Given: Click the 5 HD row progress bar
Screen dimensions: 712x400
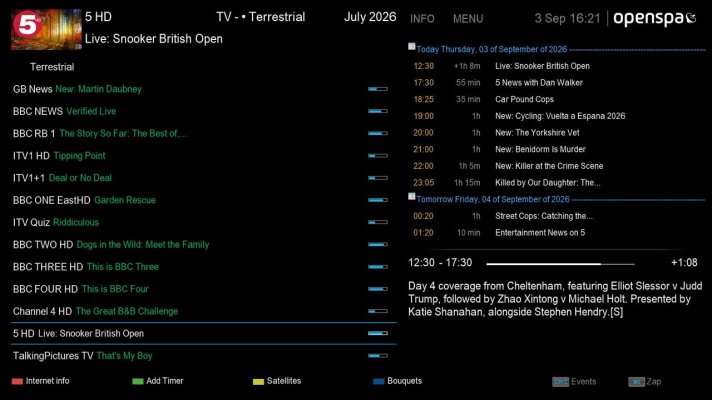Looking at the screenshot, I should (378, 334).
